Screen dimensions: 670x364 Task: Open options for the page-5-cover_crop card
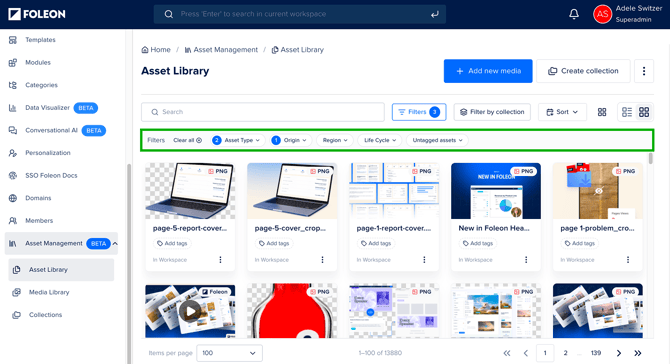click(322, 260)
